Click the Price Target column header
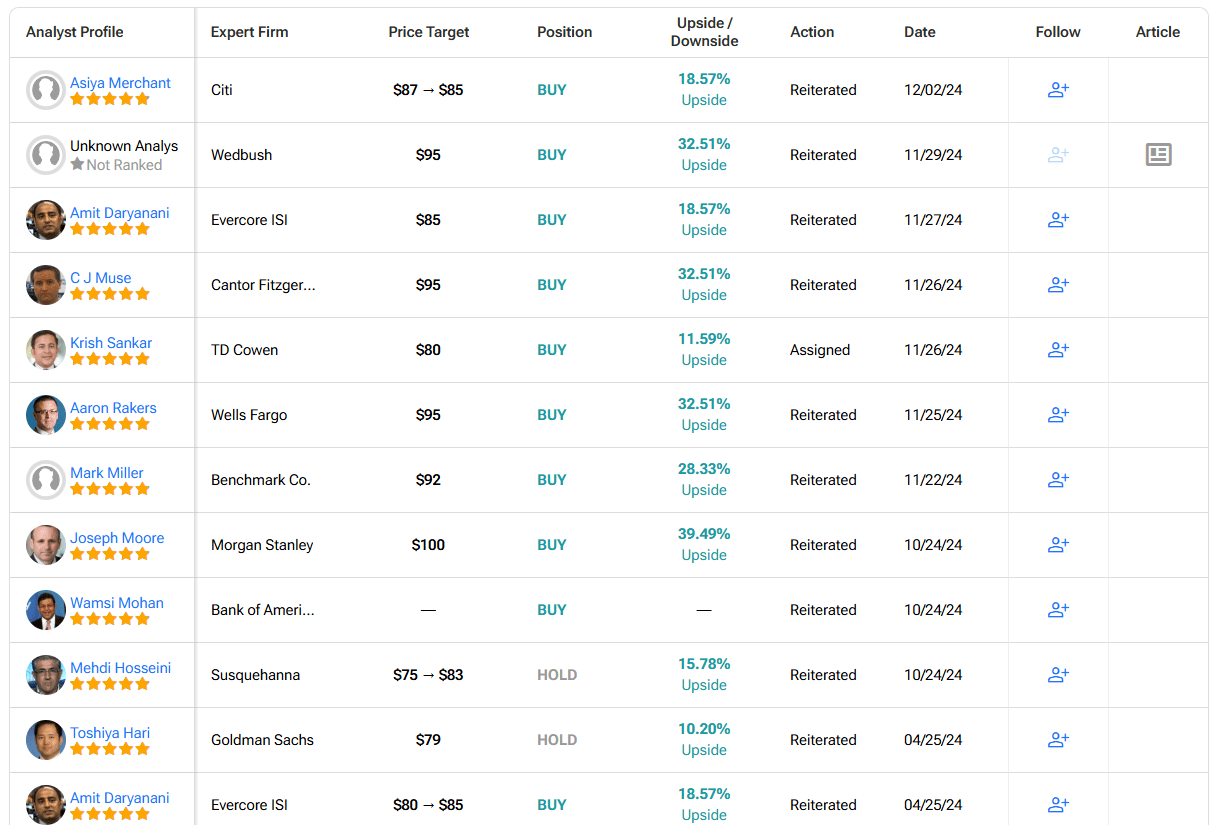Viewport: 1218px width, 825px height. (x=428, y=32)
